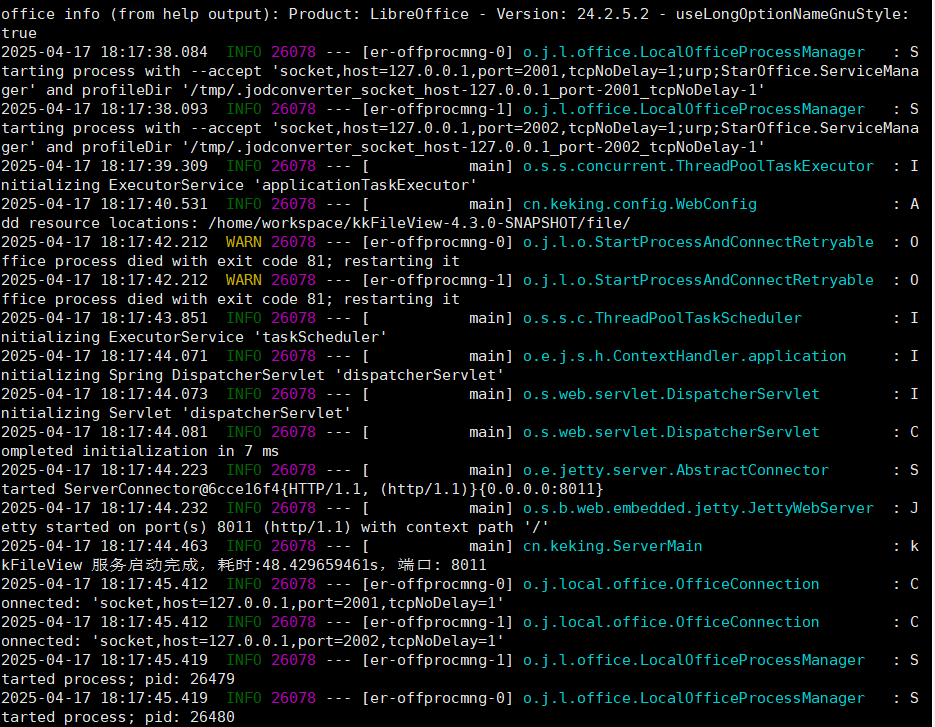
Task: Select class name o.s.b.web.embedded.jetty.JettyWebServer
Action: pos(698,508)
